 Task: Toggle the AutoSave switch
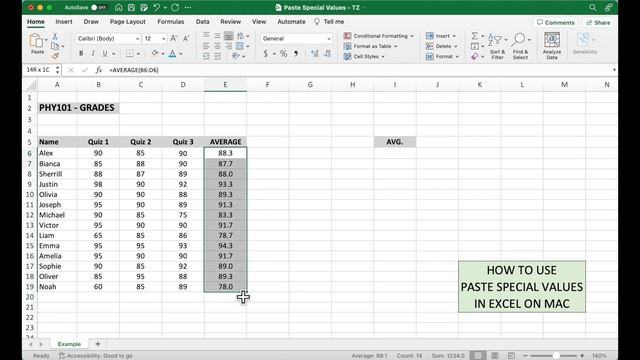98,7
